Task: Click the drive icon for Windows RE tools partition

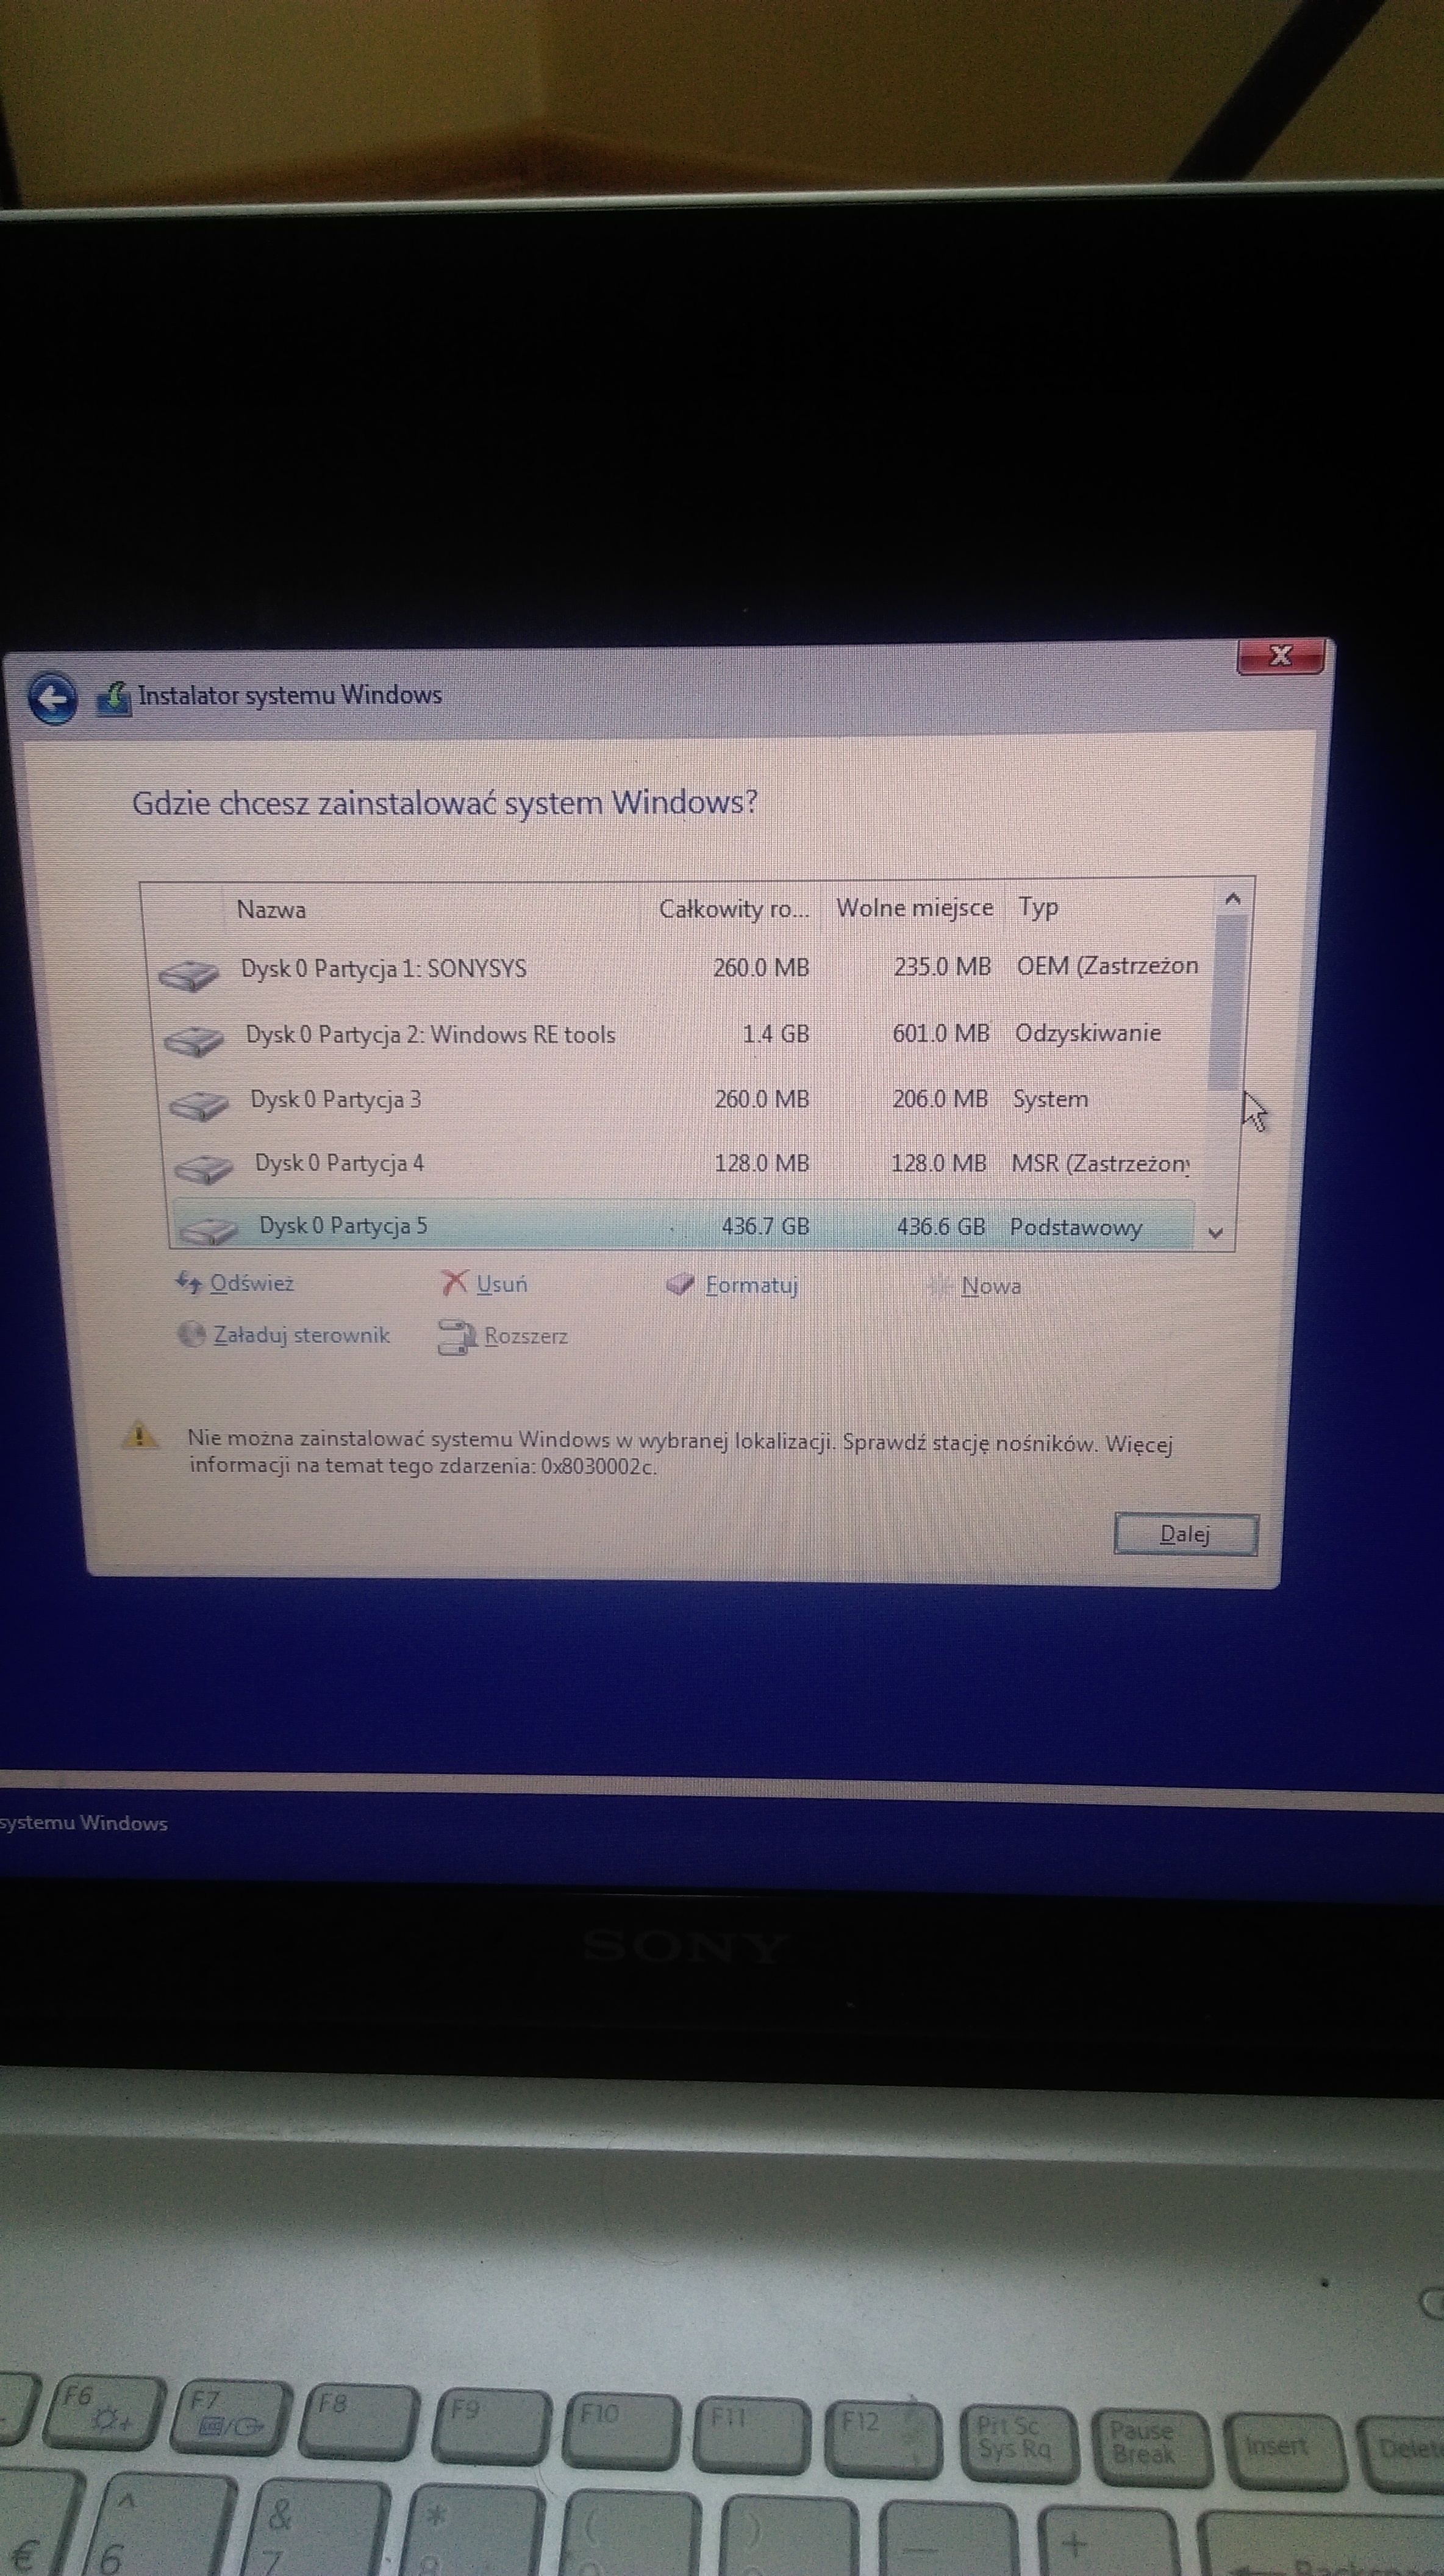Action: tap(194, 1041)
